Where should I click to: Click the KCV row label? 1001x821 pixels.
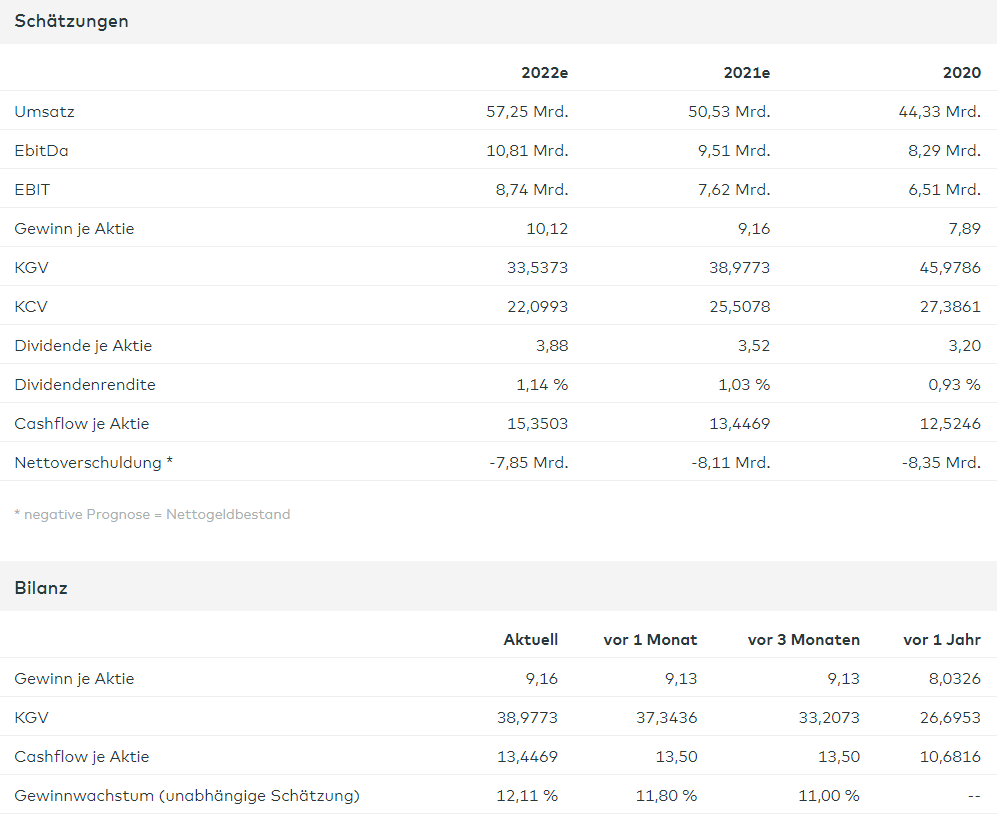31,307
